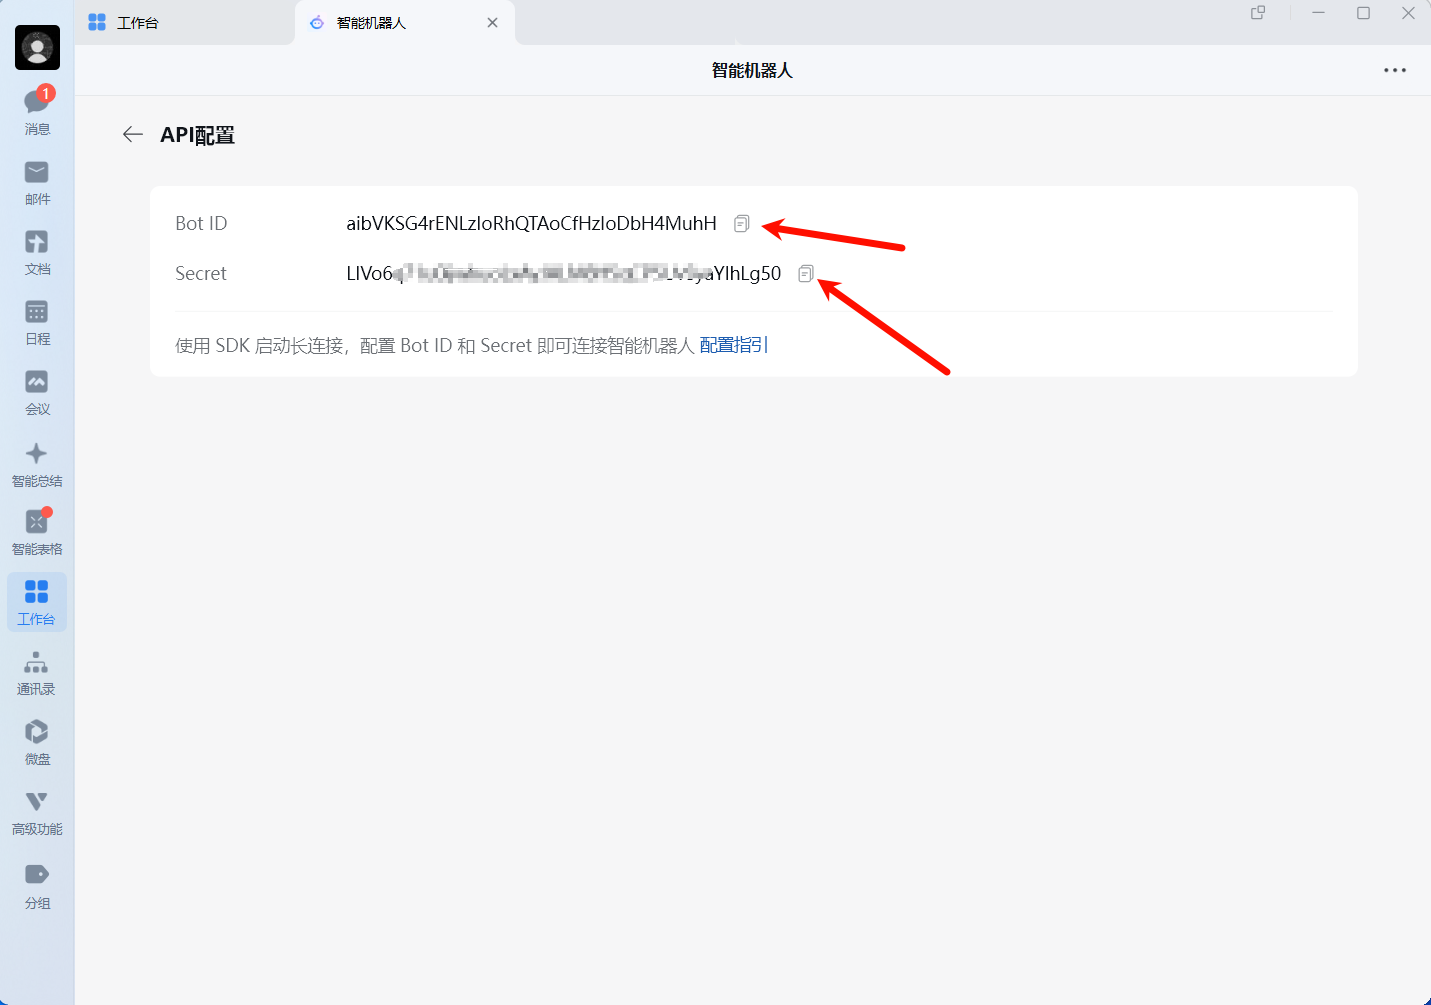Close the 智能机器人 tab
Image resolution: width=1431 pixels, height=1005 pixels.
click(x=492, y=22)
